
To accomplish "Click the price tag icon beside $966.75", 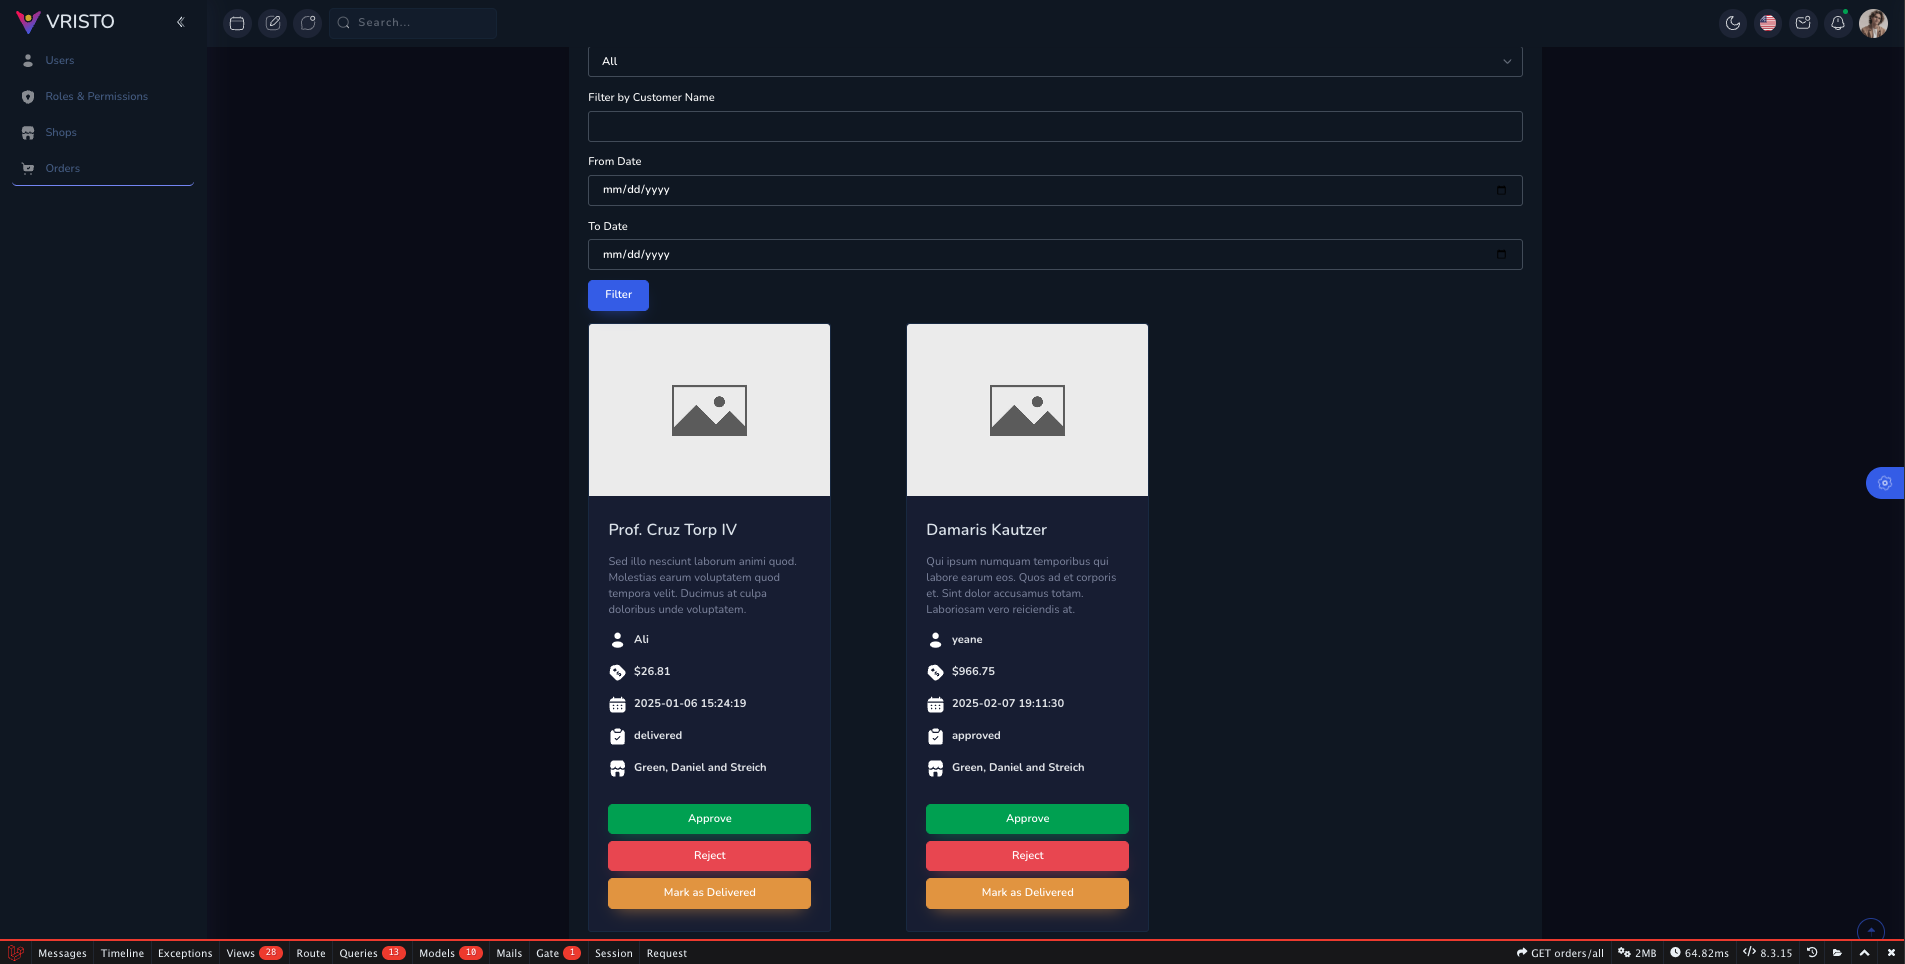I will pos(935,672).
